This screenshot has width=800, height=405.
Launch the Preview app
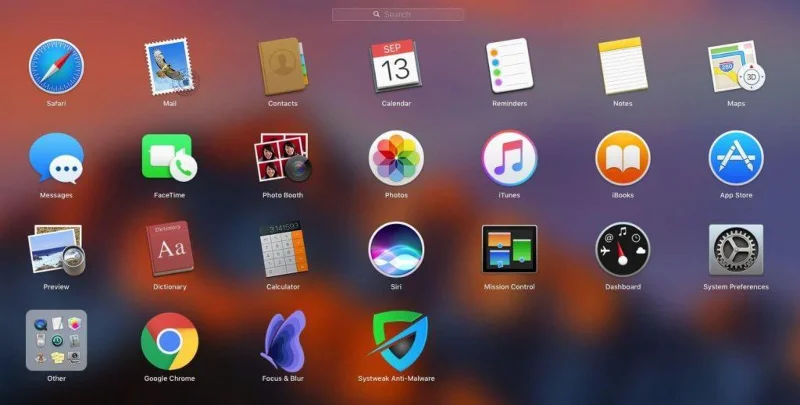(x=56, y=250)
